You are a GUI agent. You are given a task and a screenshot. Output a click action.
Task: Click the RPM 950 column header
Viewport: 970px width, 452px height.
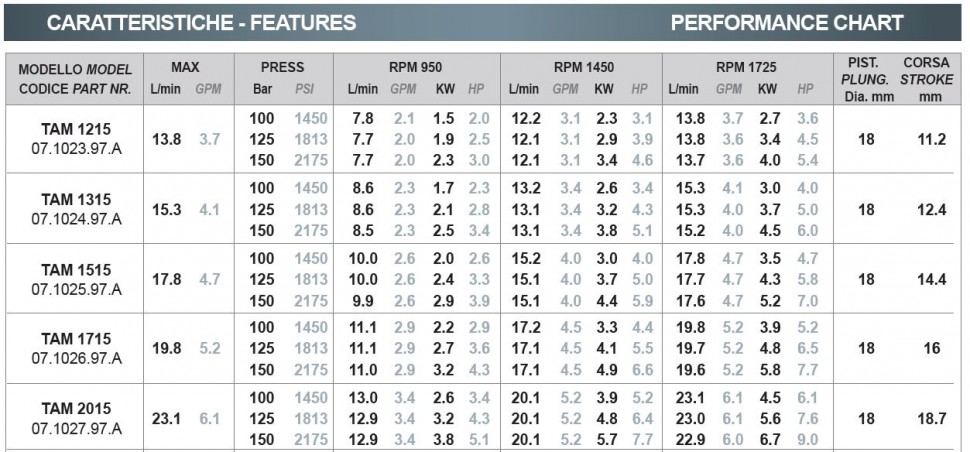[x=415, y=67]
